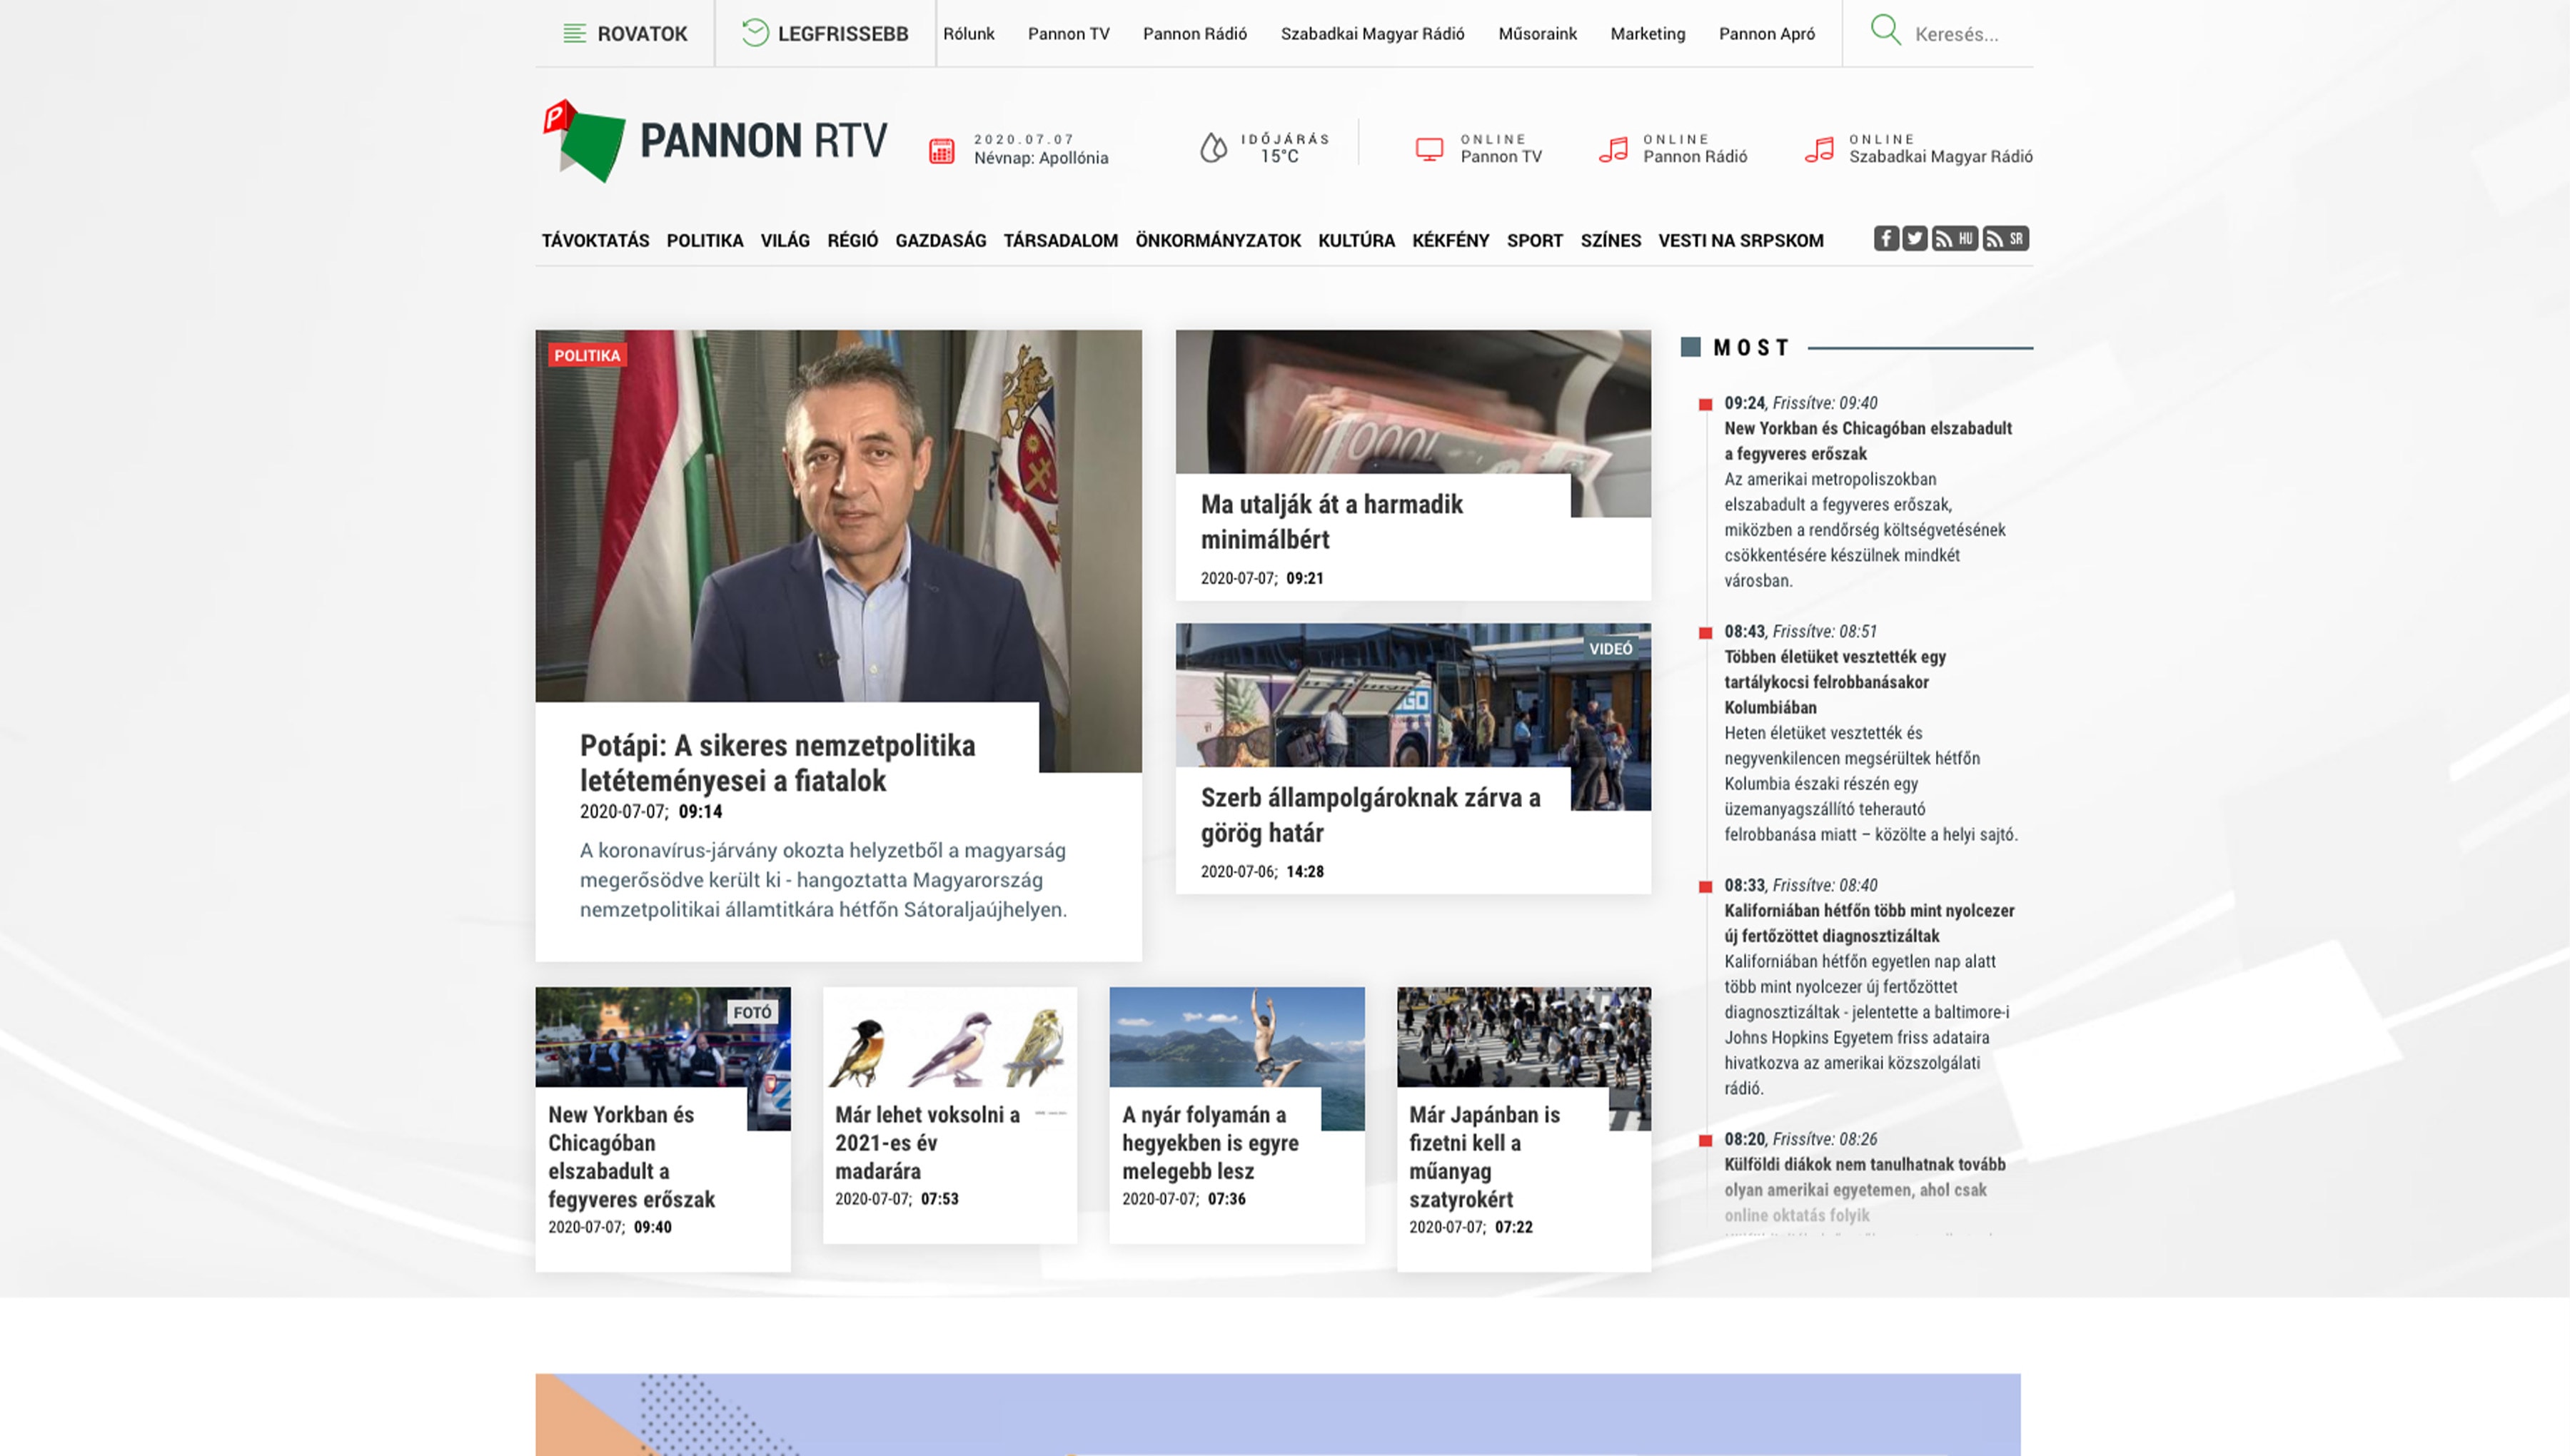Click the bottom banner advertisement
The height and width of the screenshot is (1456, 2570).
coord(1277,1414)
